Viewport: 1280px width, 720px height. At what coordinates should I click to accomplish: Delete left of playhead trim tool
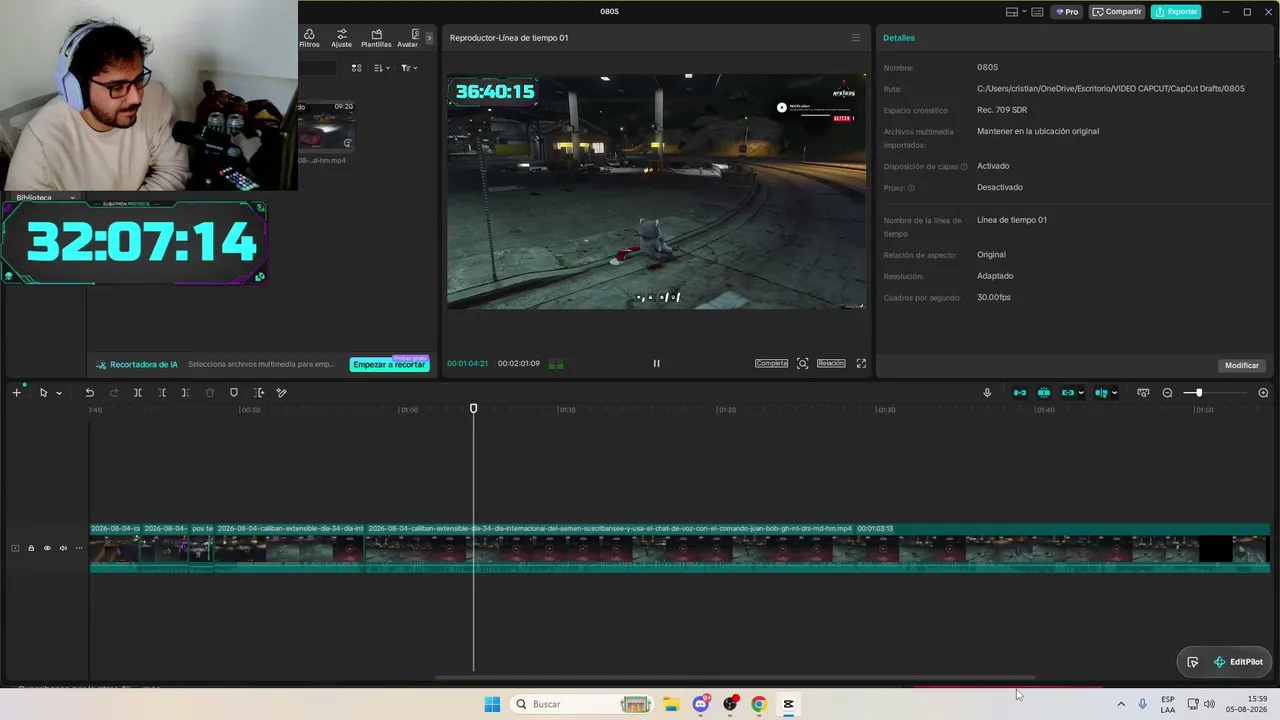(x=162, y=393)
